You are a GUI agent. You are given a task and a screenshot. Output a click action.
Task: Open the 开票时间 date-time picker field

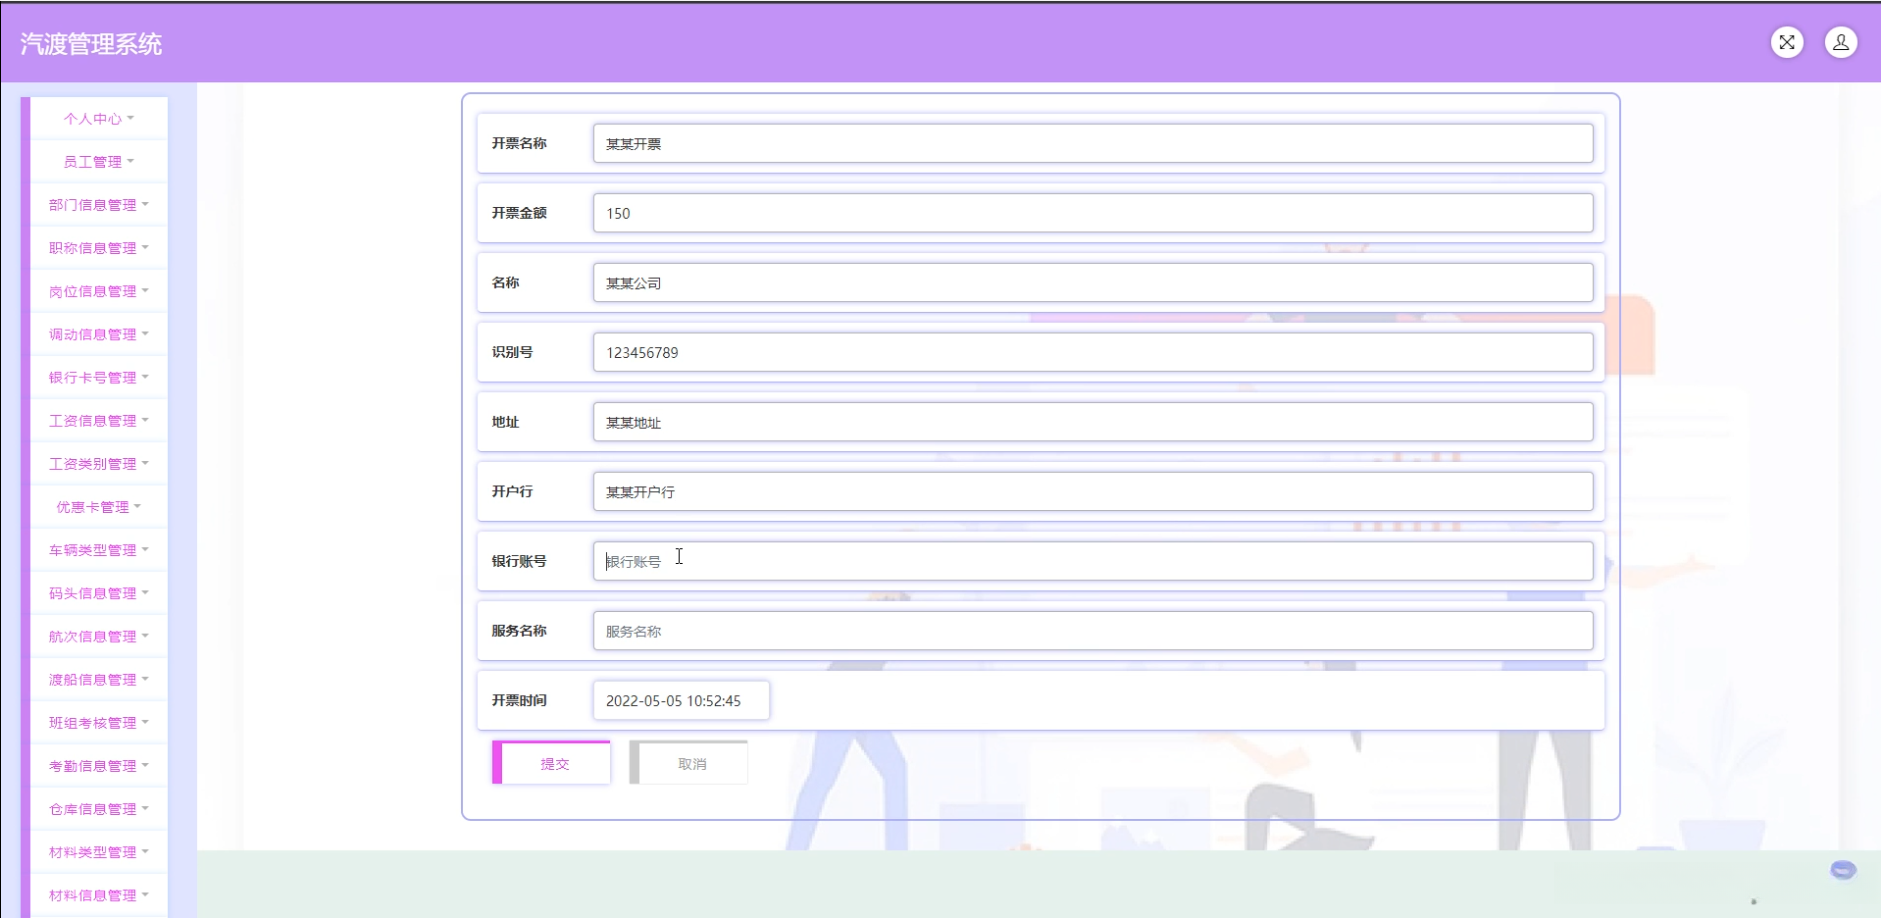(681, 700)
